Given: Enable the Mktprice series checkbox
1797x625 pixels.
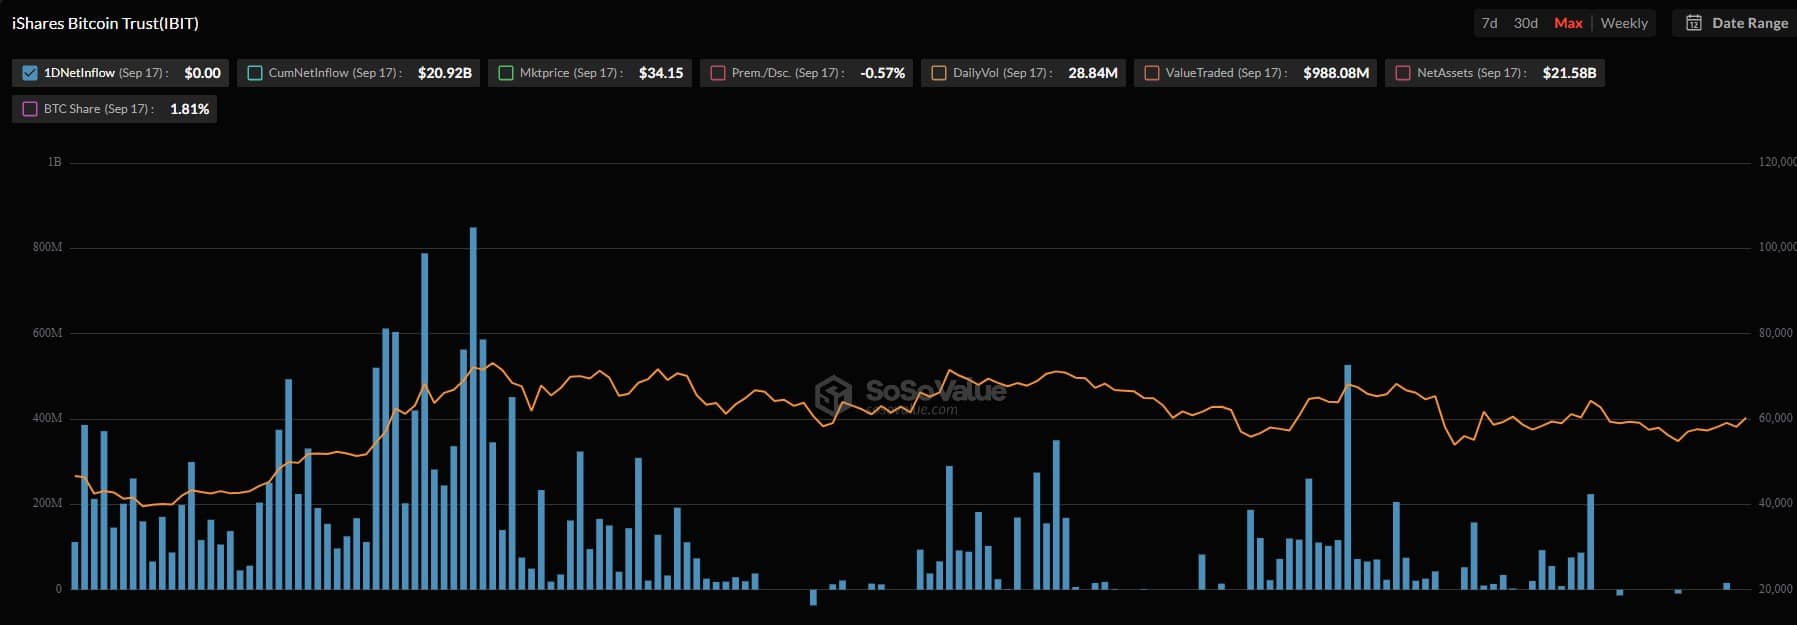Looking at the screenshot, I should coord(506,73).
